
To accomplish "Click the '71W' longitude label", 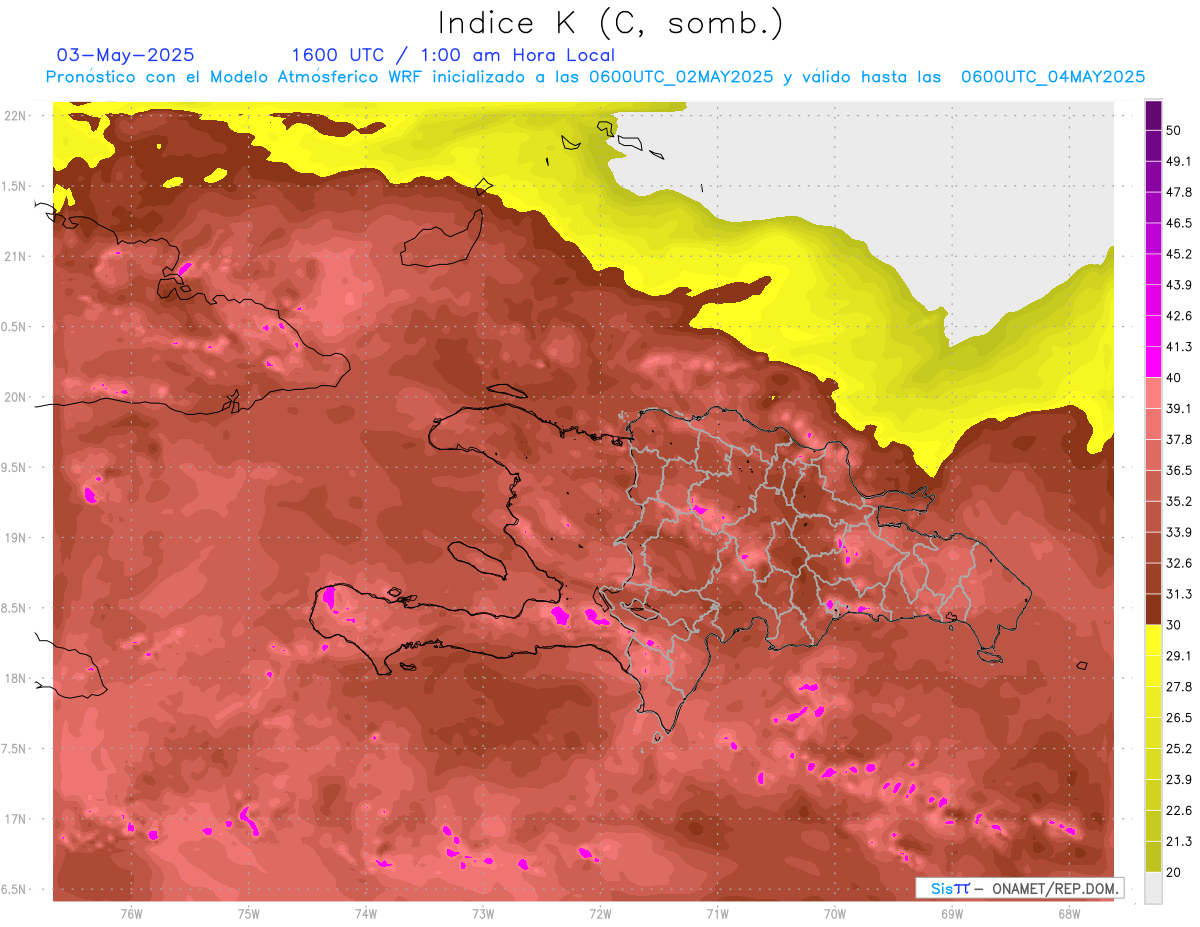I will click(717, 913).
